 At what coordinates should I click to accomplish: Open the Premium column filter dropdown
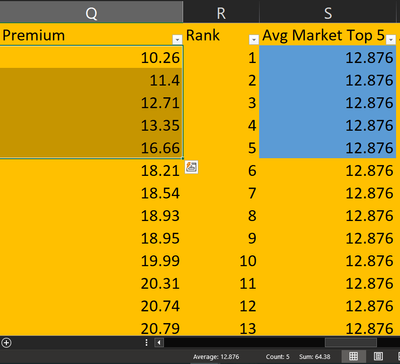tap(177, 40)
